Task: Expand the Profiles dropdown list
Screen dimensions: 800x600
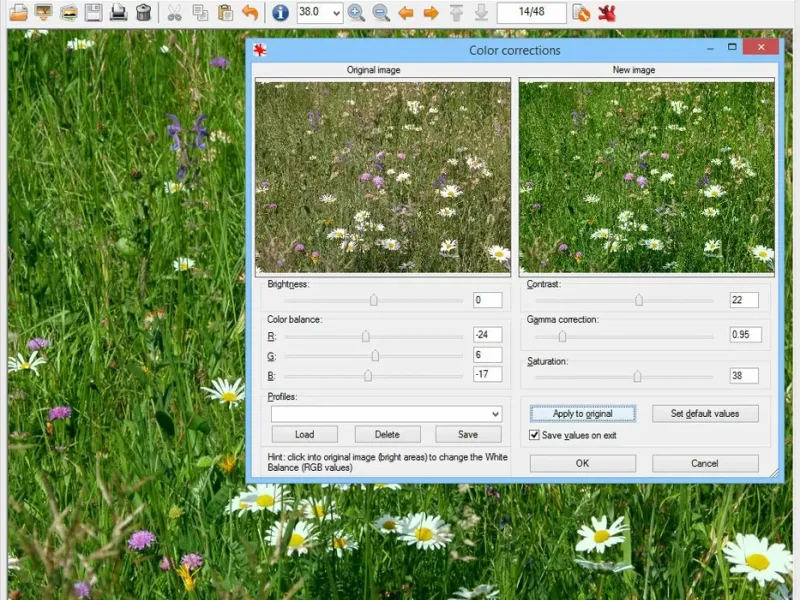Action: (x=495, y=414)
